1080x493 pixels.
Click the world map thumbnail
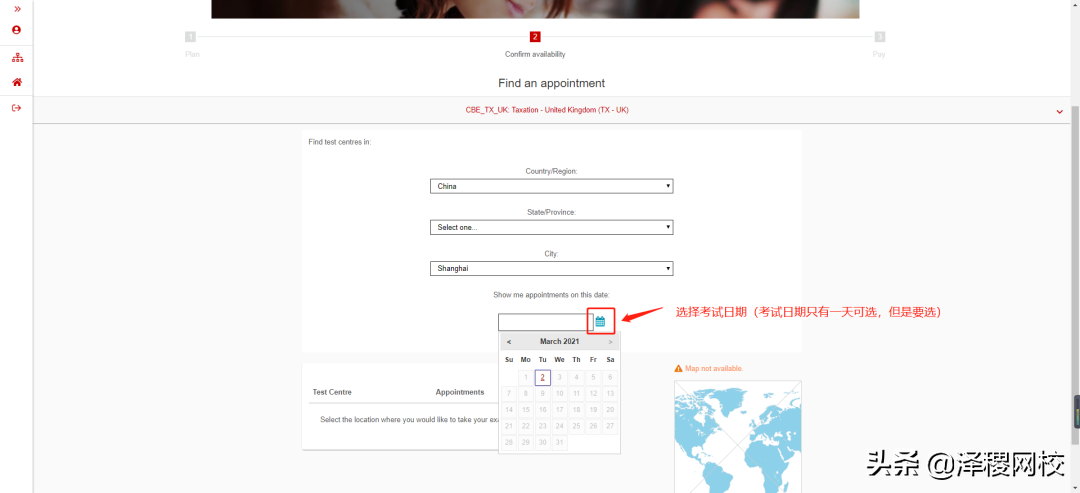738,437
